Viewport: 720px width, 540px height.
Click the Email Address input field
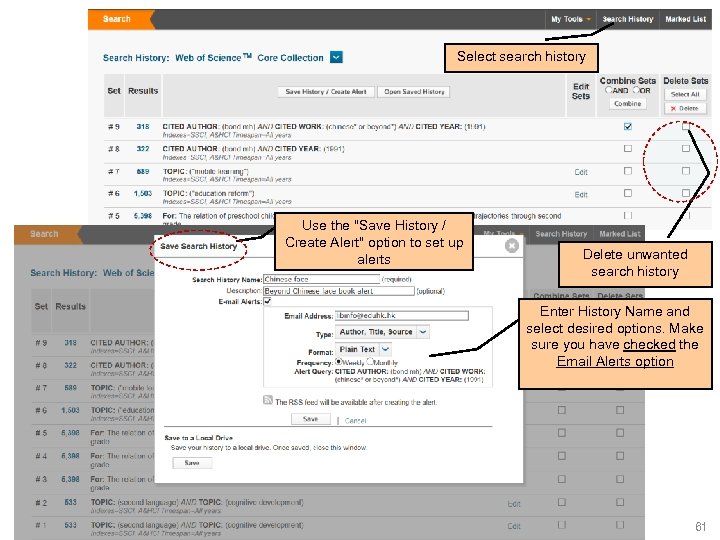[x=402, y=315]
